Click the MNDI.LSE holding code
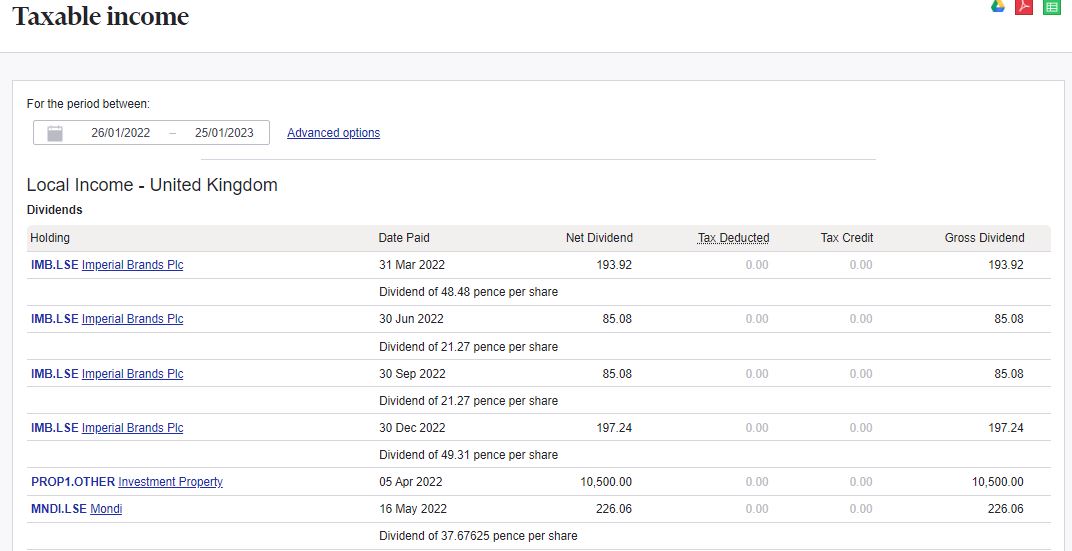This screenshot has width=1072, height=551. point(59,509)
